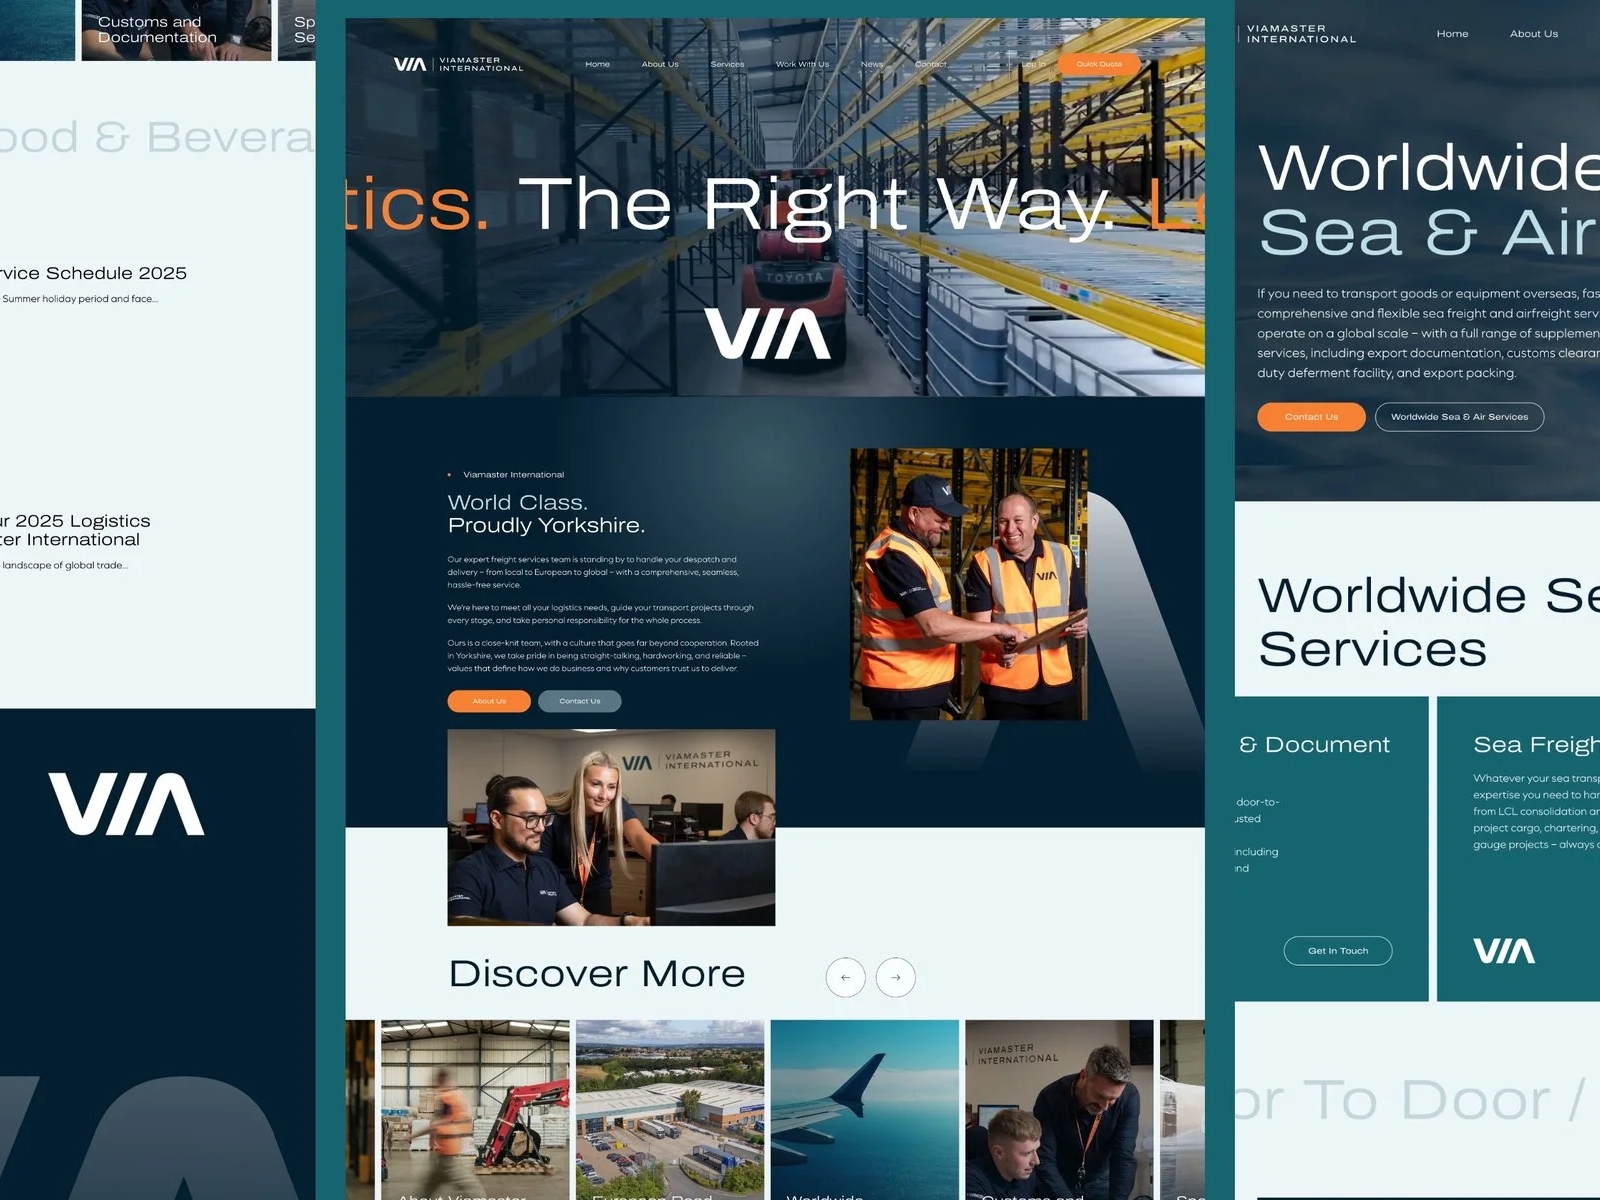Click the Log In link
This screenshot has height=1200, width=1600.
(x=1033, y=64)
